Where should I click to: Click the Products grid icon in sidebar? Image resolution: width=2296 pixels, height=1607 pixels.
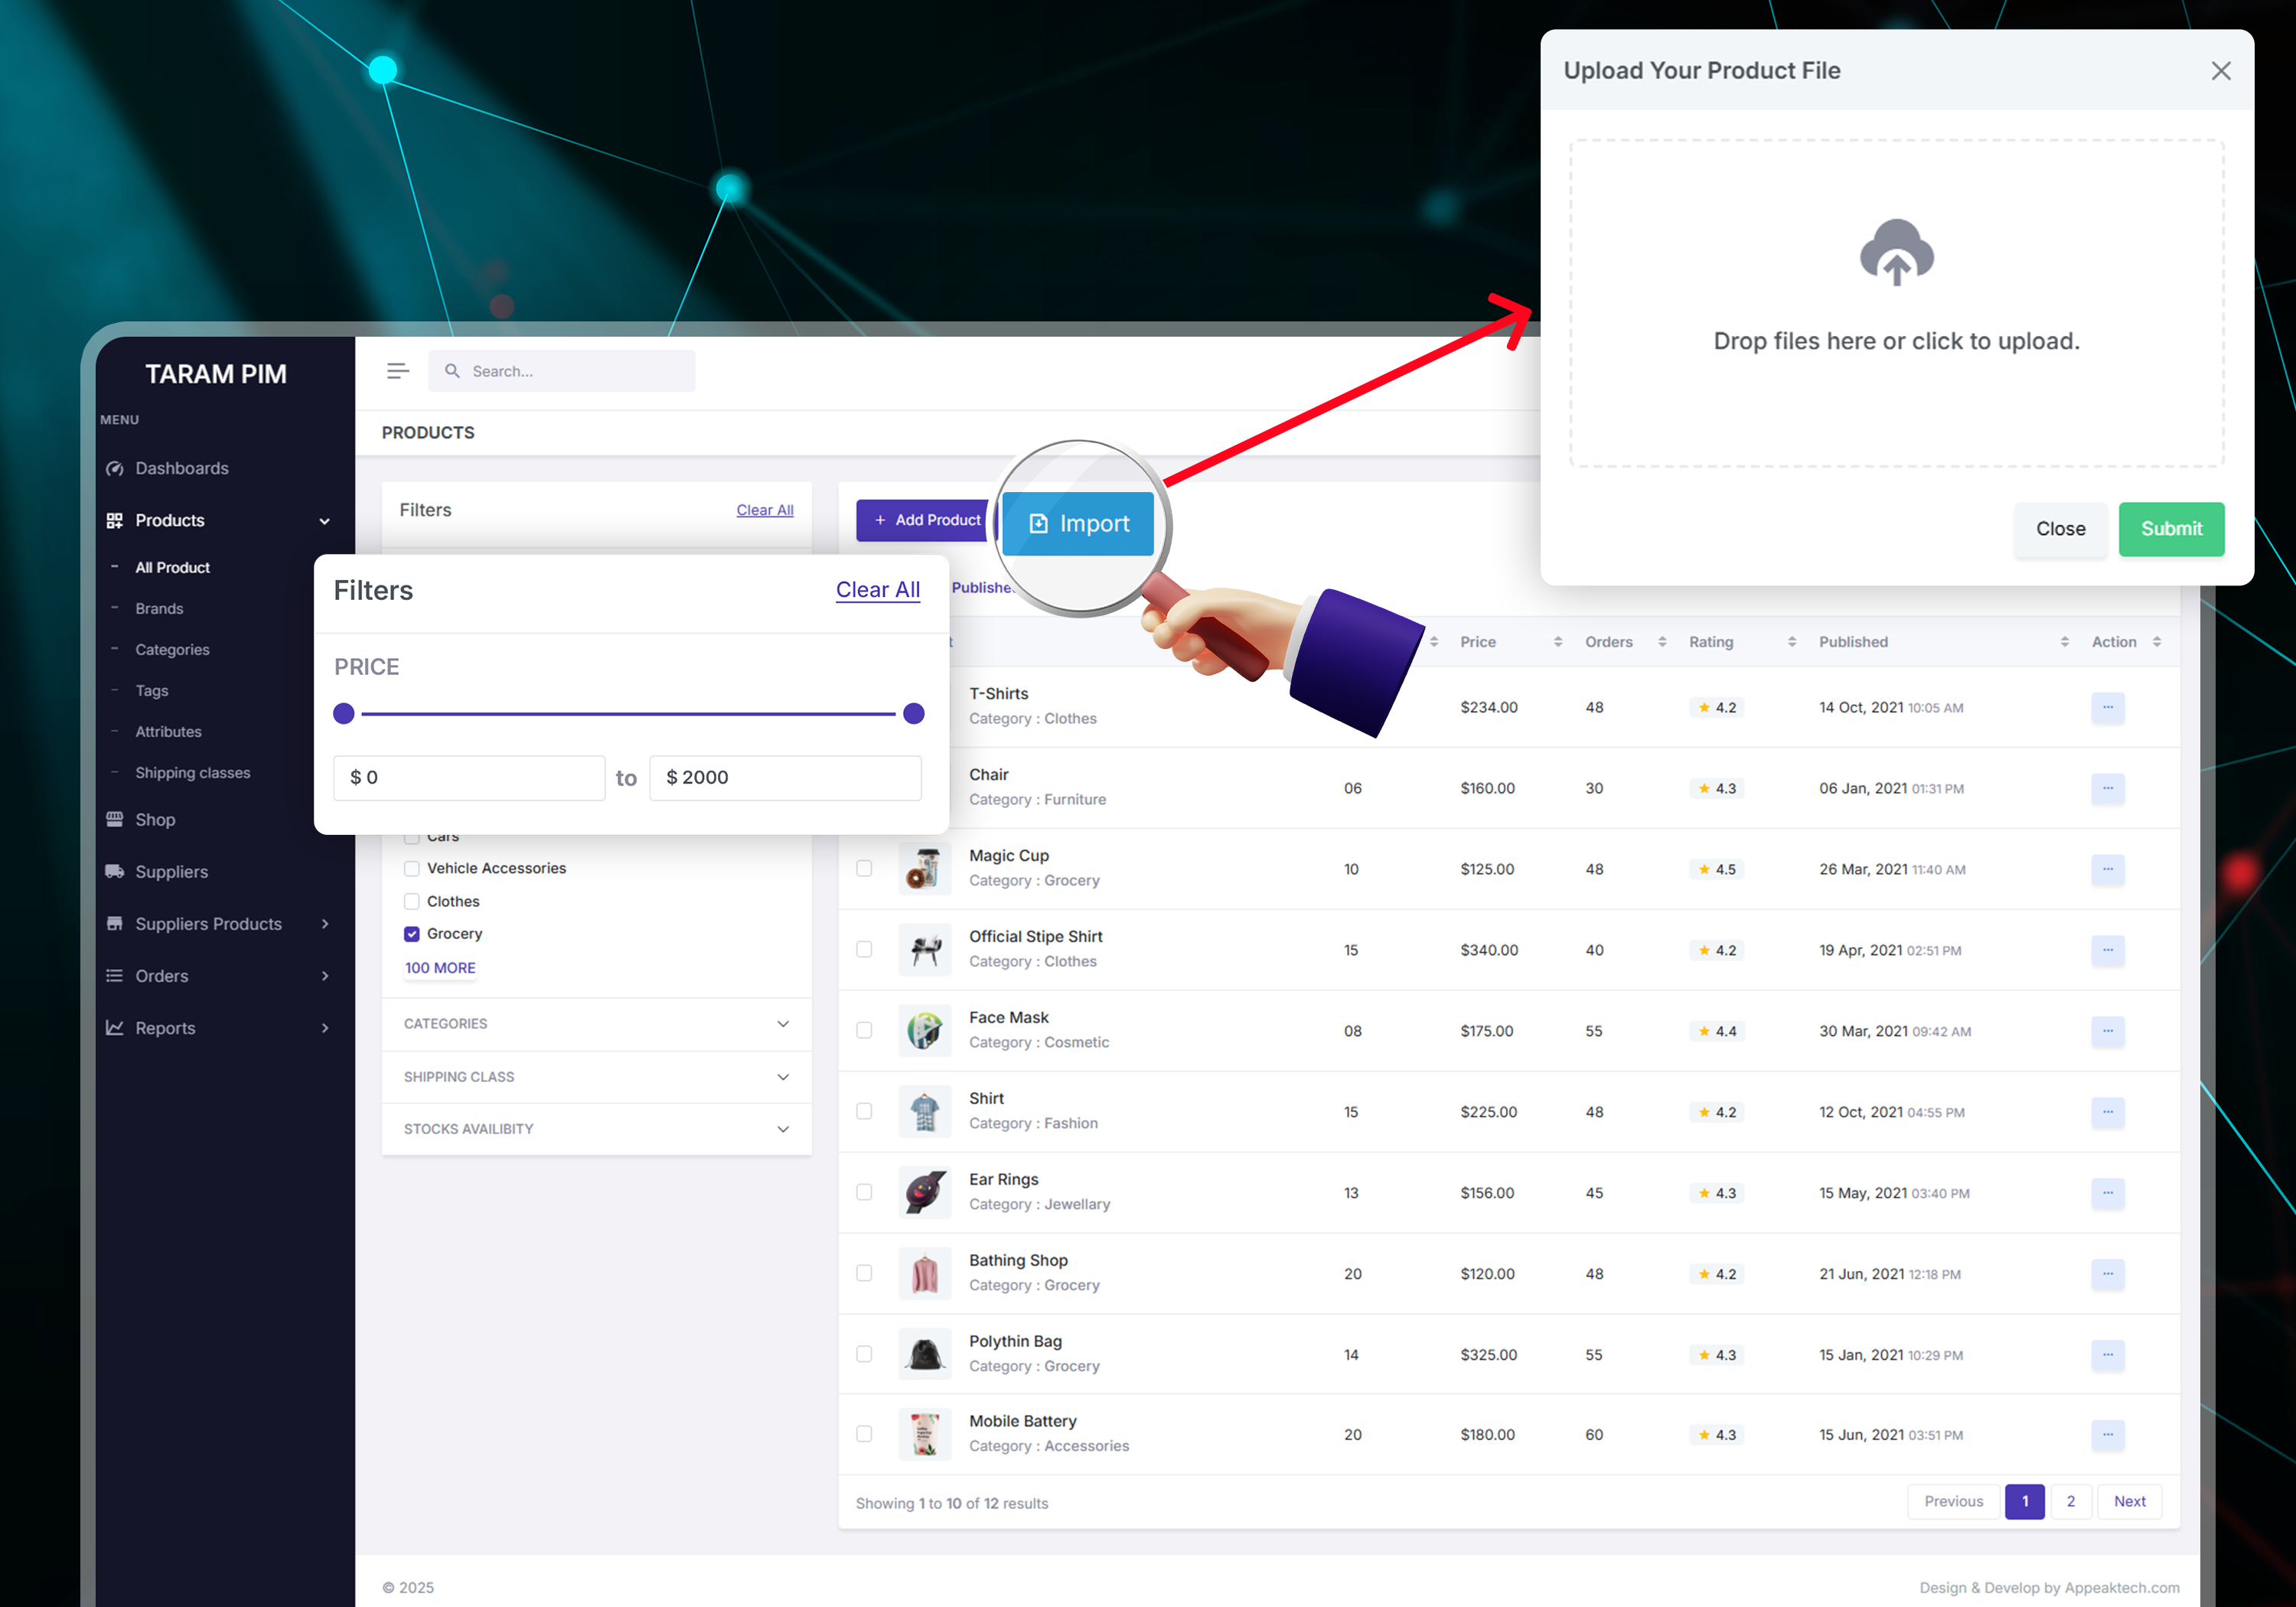pos(115,520)
